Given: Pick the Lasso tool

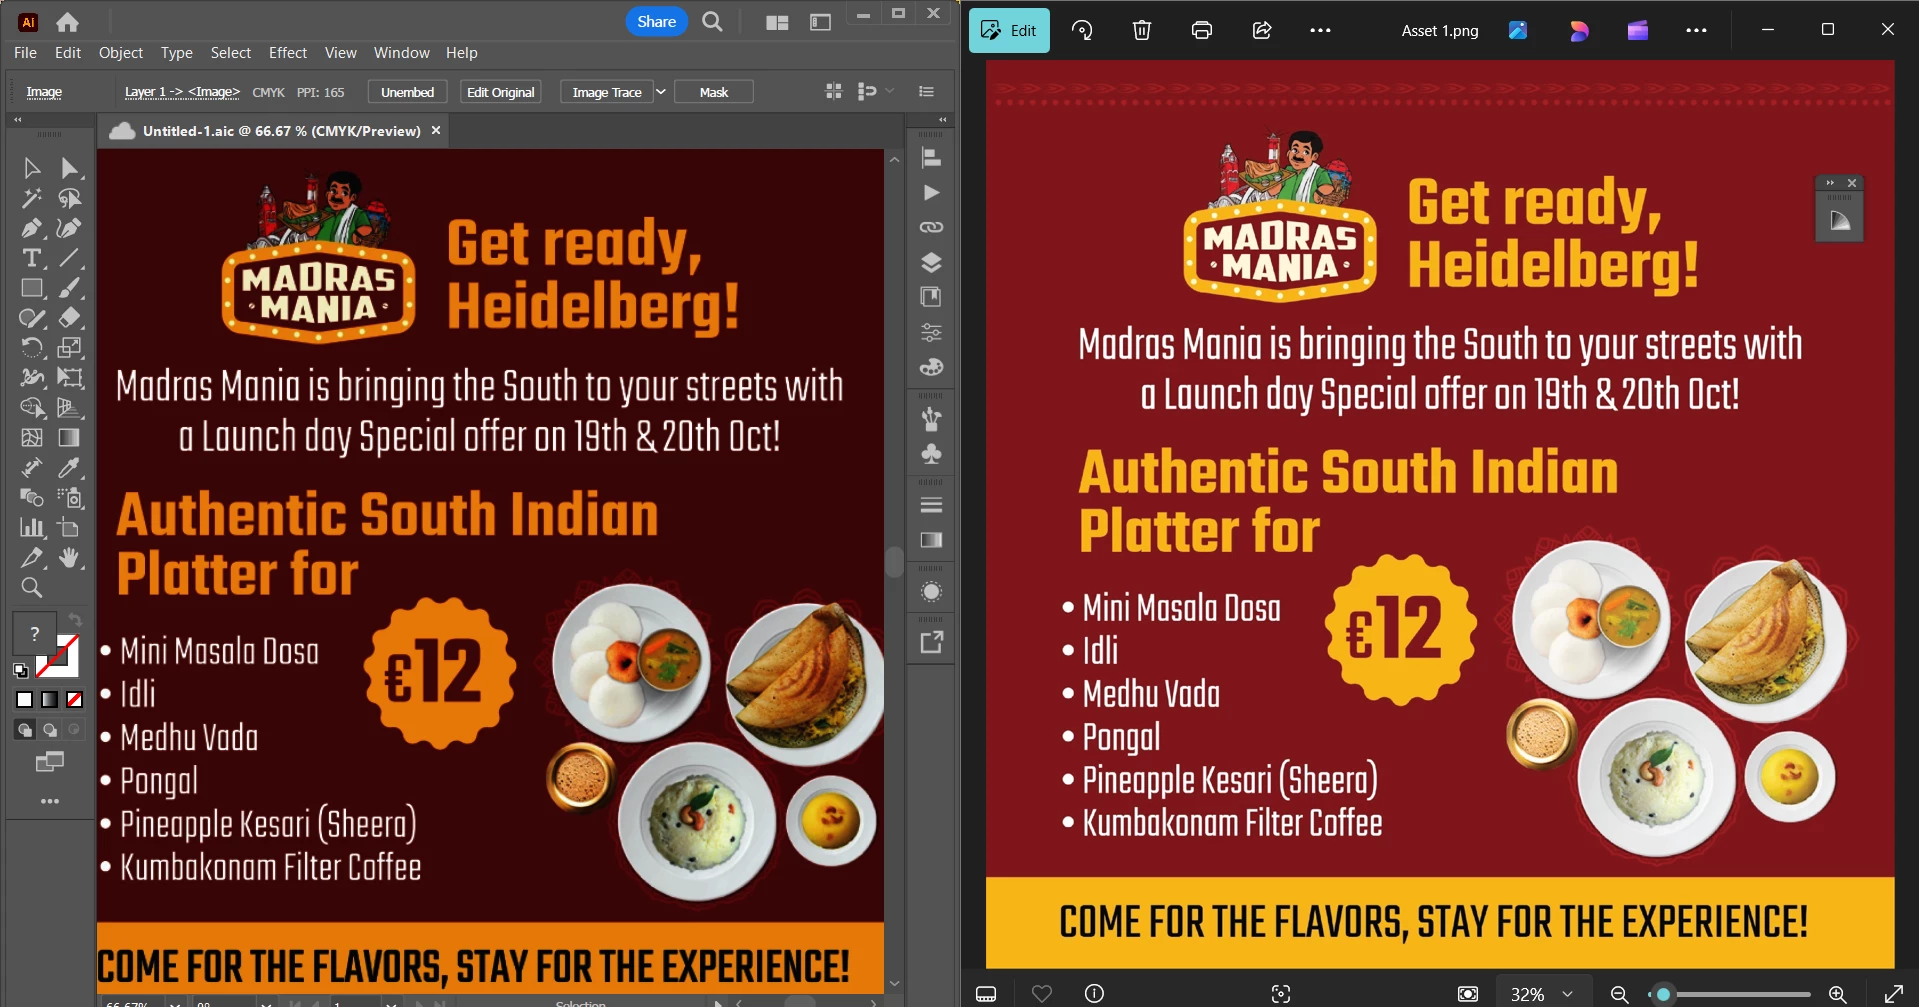Looking at the screenshot, I should 69,198.
